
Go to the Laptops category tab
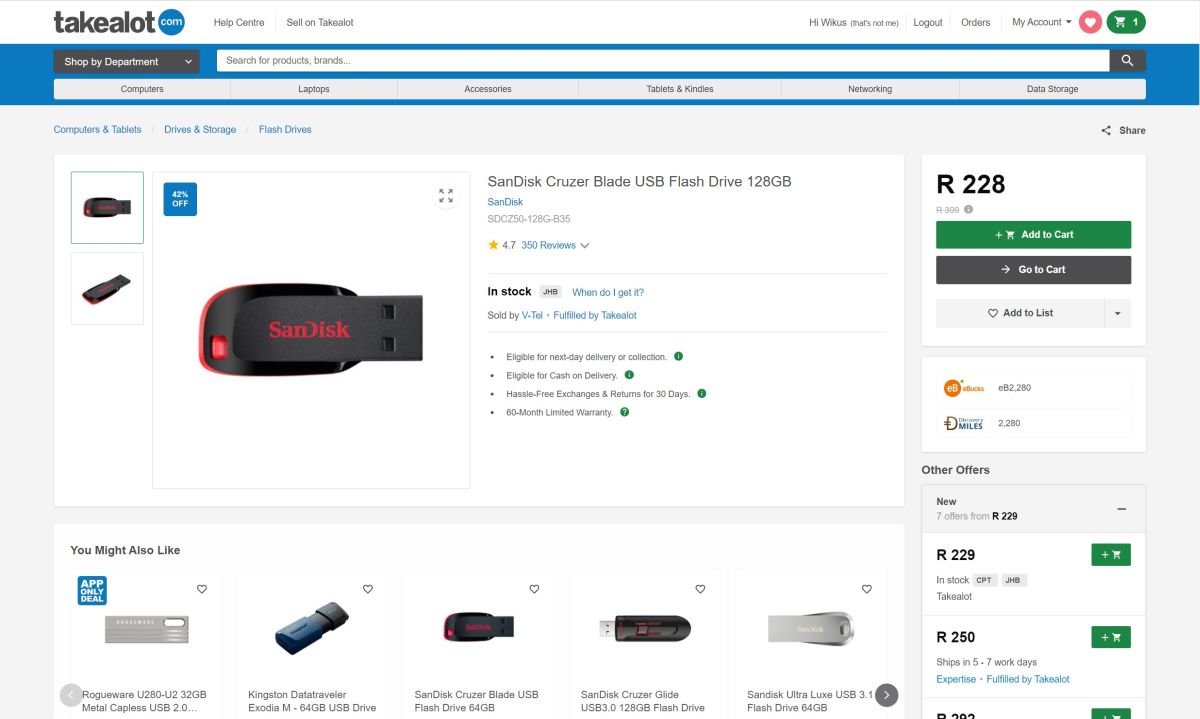click(313, 89)
